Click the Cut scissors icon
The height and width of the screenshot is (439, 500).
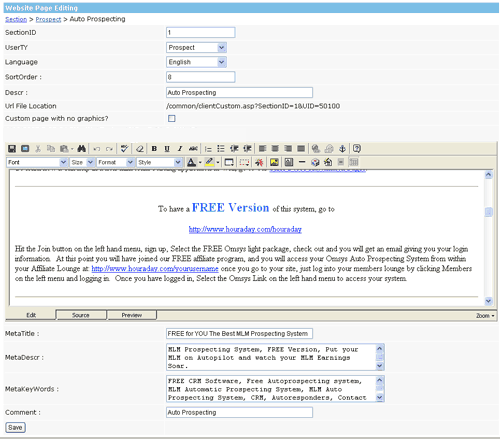coord(38,149)
